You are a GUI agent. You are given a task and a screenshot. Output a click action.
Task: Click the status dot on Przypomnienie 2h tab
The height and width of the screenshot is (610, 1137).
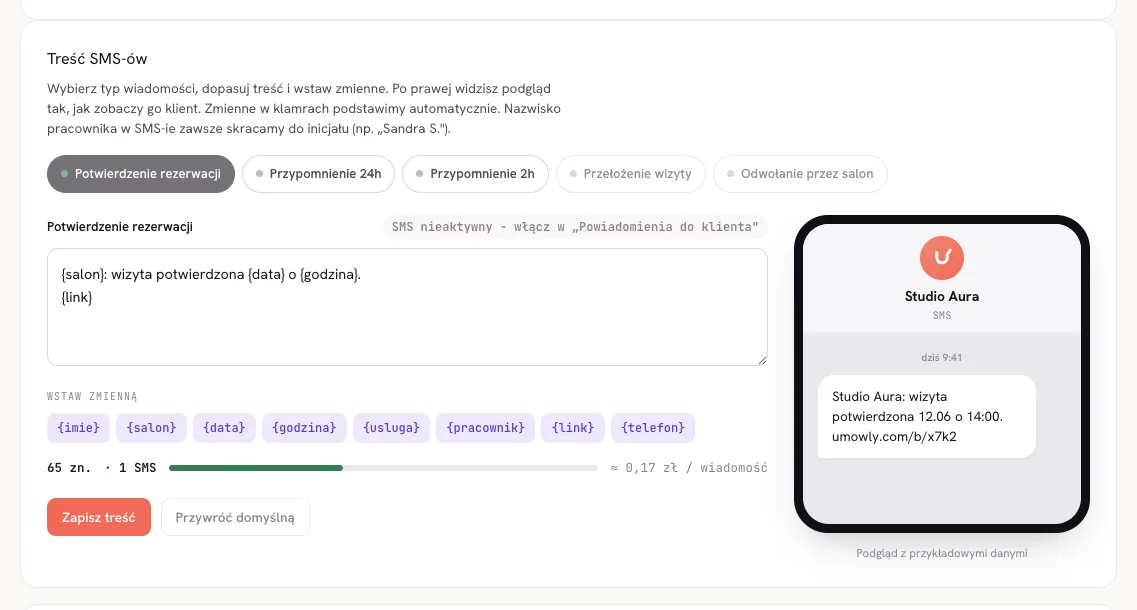click(419, 174)
